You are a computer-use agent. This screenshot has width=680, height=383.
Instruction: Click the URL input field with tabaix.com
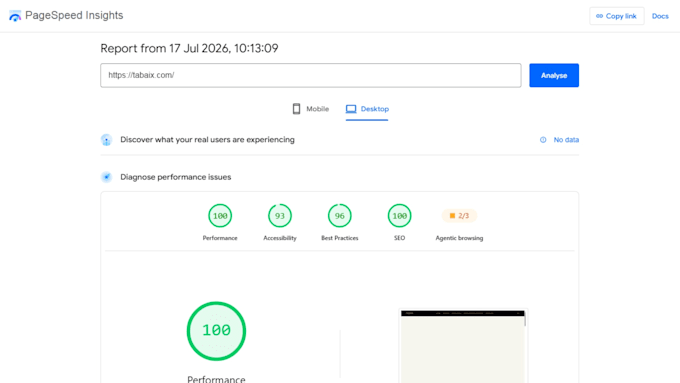coord(311,75)
